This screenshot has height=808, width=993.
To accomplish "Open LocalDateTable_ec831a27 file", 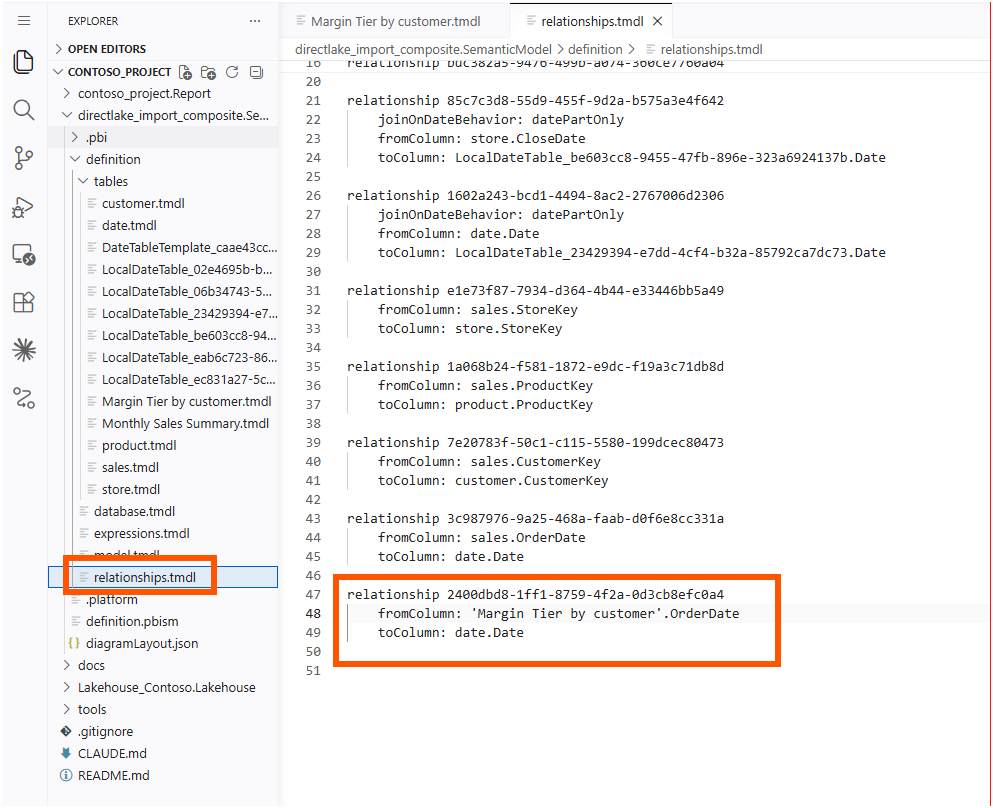I will point(188,380).
